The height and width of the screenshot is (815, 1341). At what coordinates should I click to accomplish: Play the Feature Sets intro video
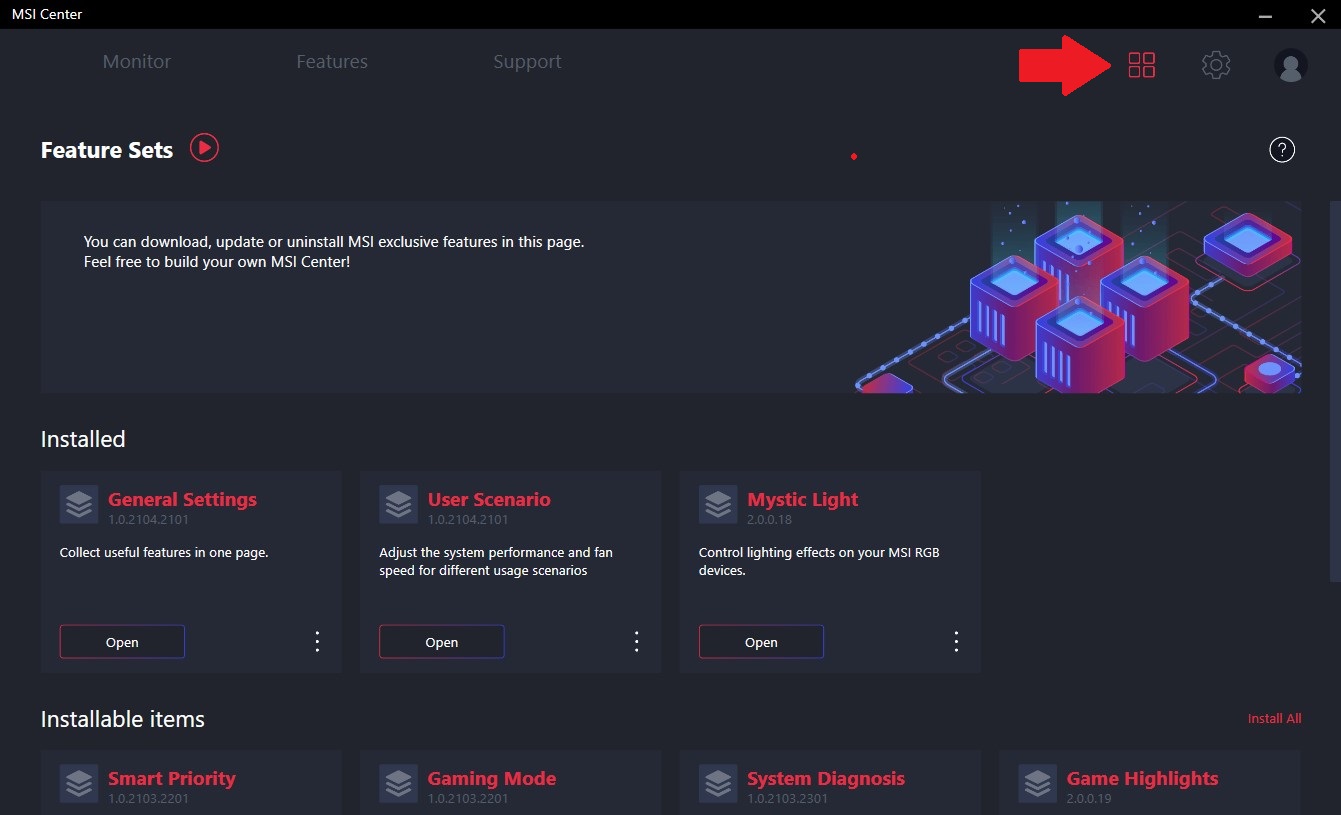(x=204, y=148)
